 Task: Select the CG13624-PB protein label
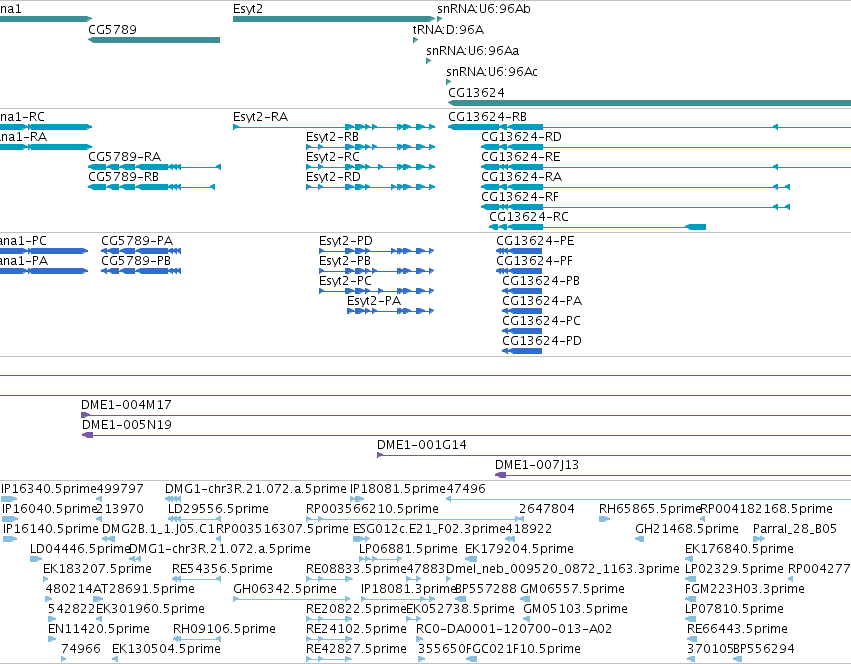tap(541, 281)
